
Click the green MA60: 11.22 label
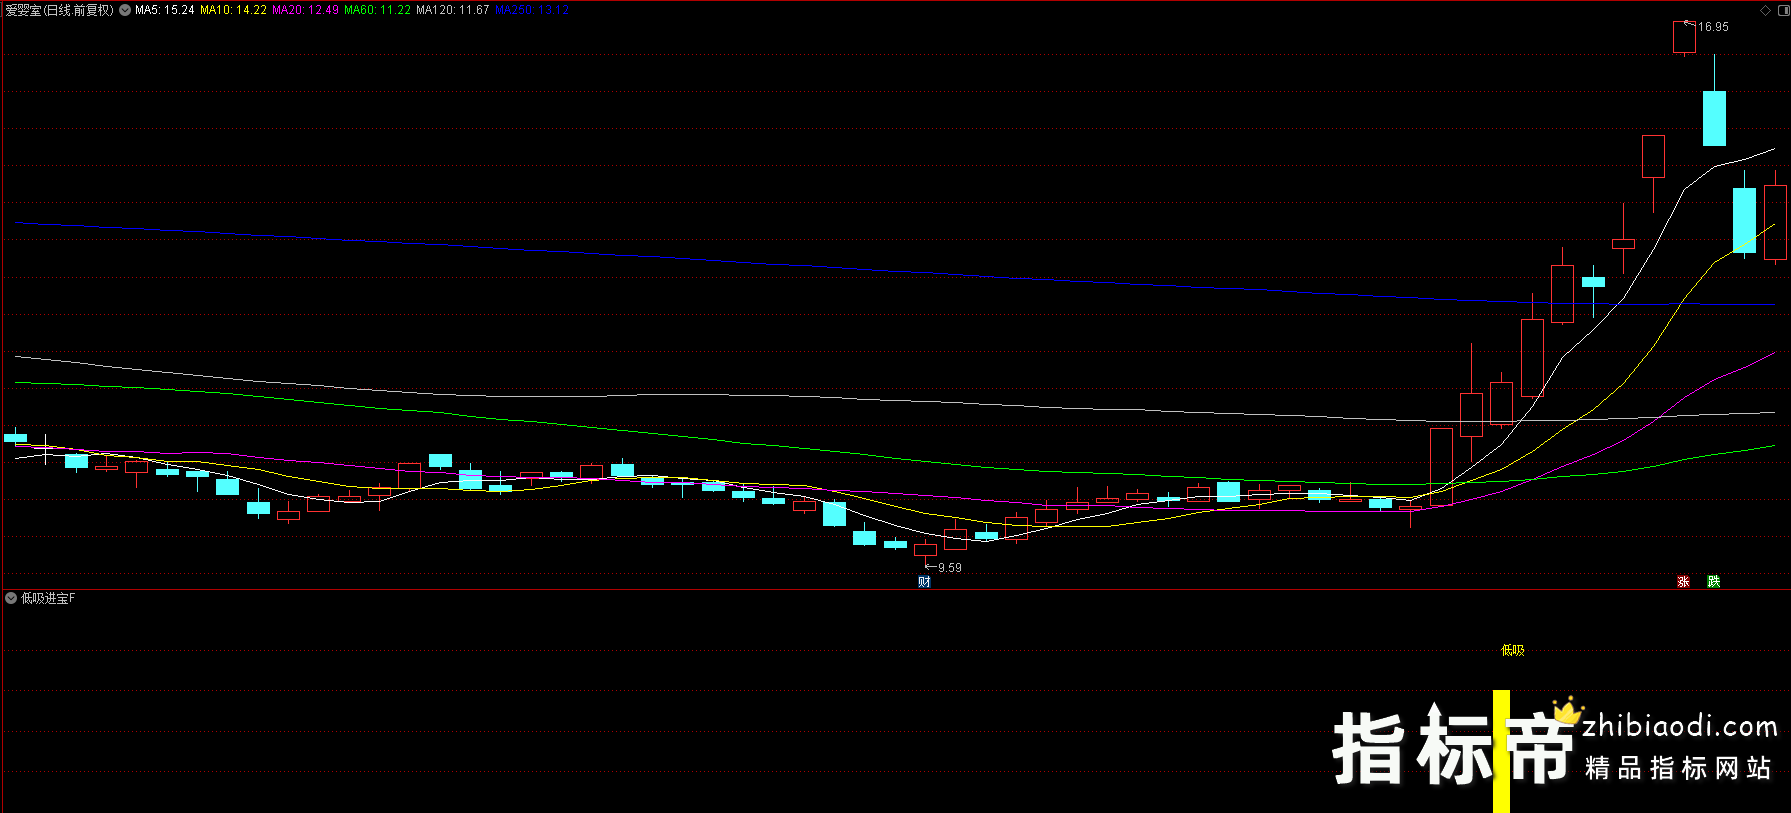pos(377,10)
